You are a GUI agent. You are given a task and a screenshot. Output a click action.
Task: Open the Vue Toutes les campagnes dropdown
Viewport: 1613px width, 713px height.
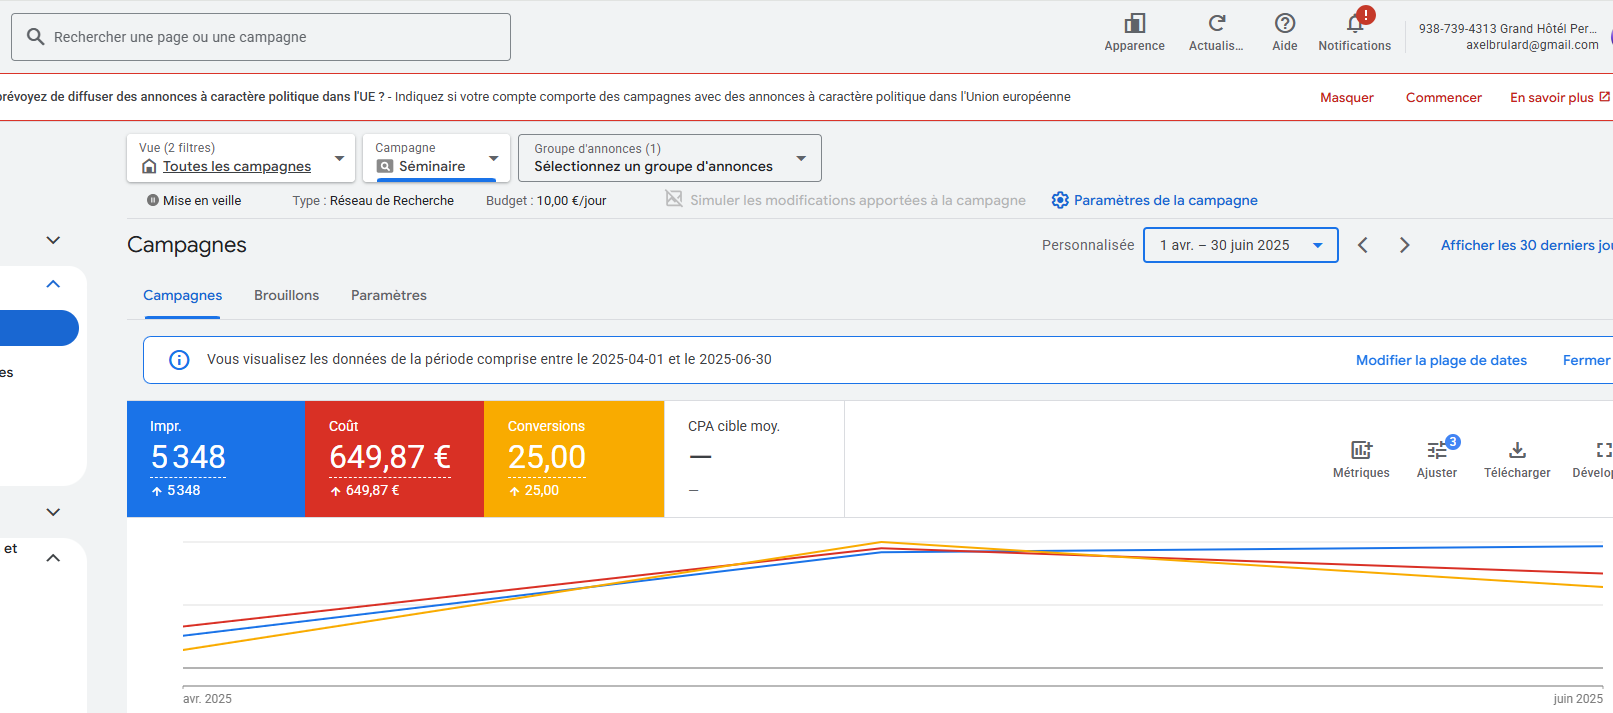pyautogui.click(x=241, y=158)
